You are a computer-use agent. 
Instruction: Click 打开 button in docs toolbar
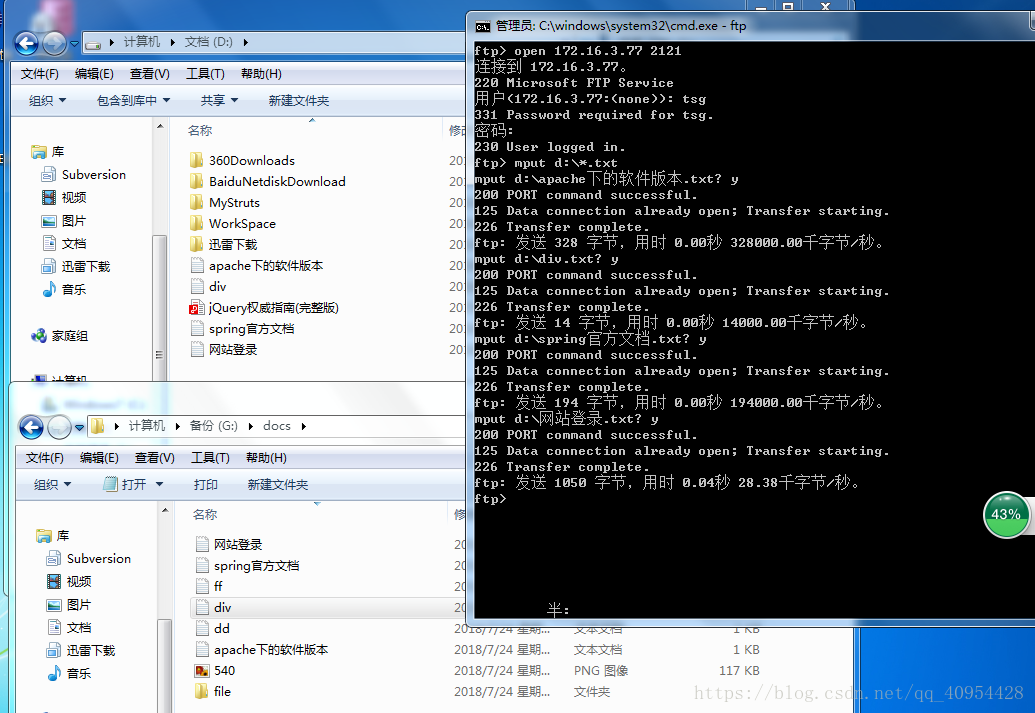click(x=125, y=485)
